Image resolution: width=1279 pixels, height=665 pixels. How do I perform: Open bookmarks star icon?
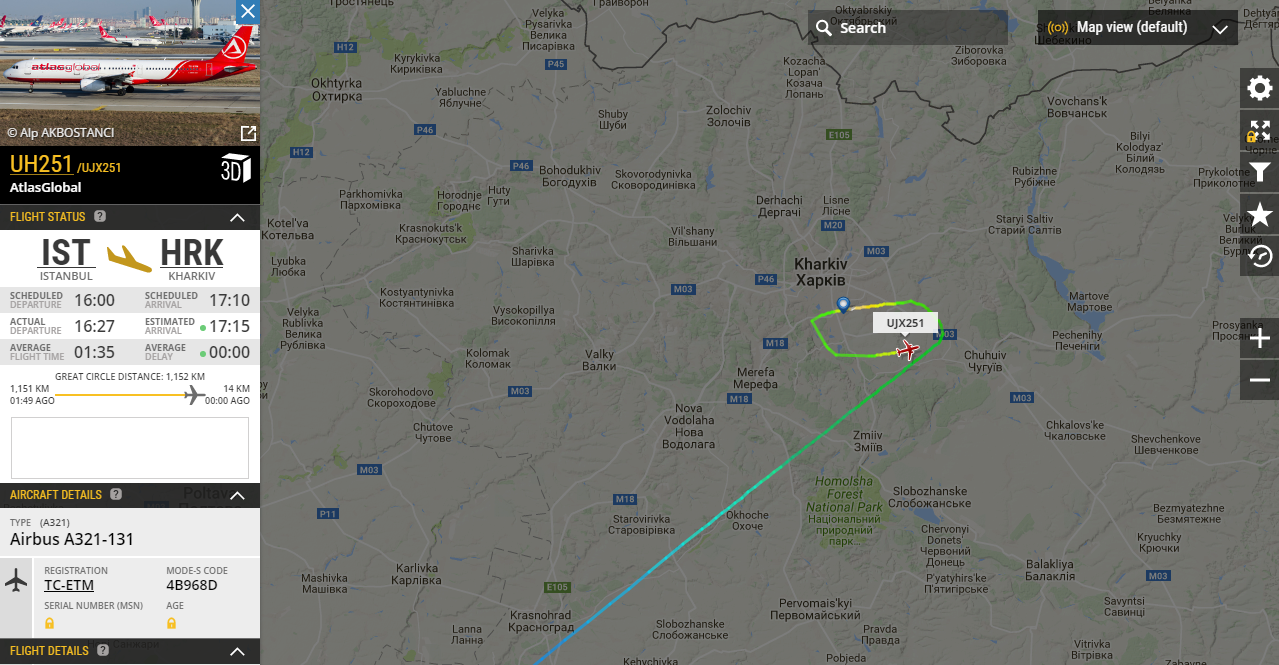coord(1260,214)
